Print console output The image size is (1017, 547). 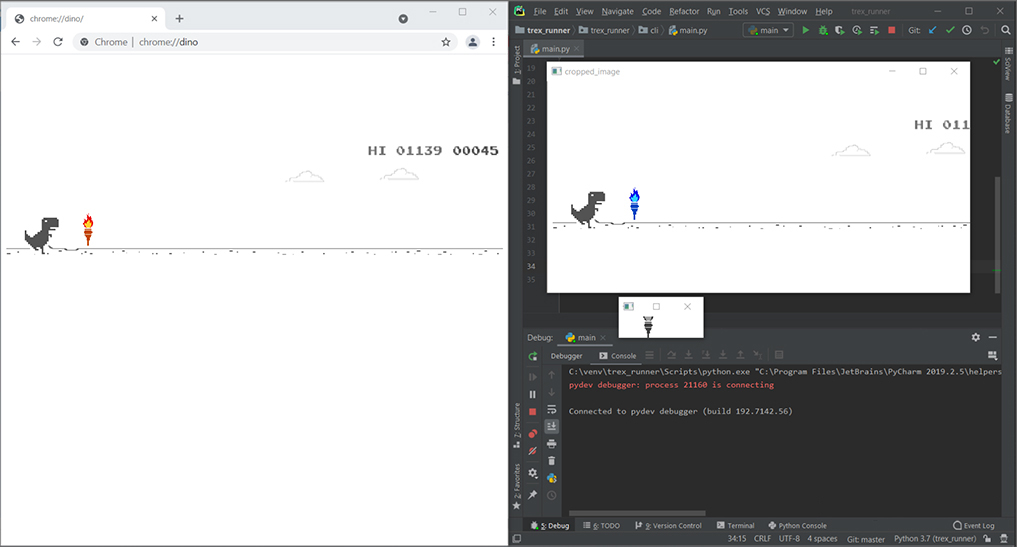551,444
